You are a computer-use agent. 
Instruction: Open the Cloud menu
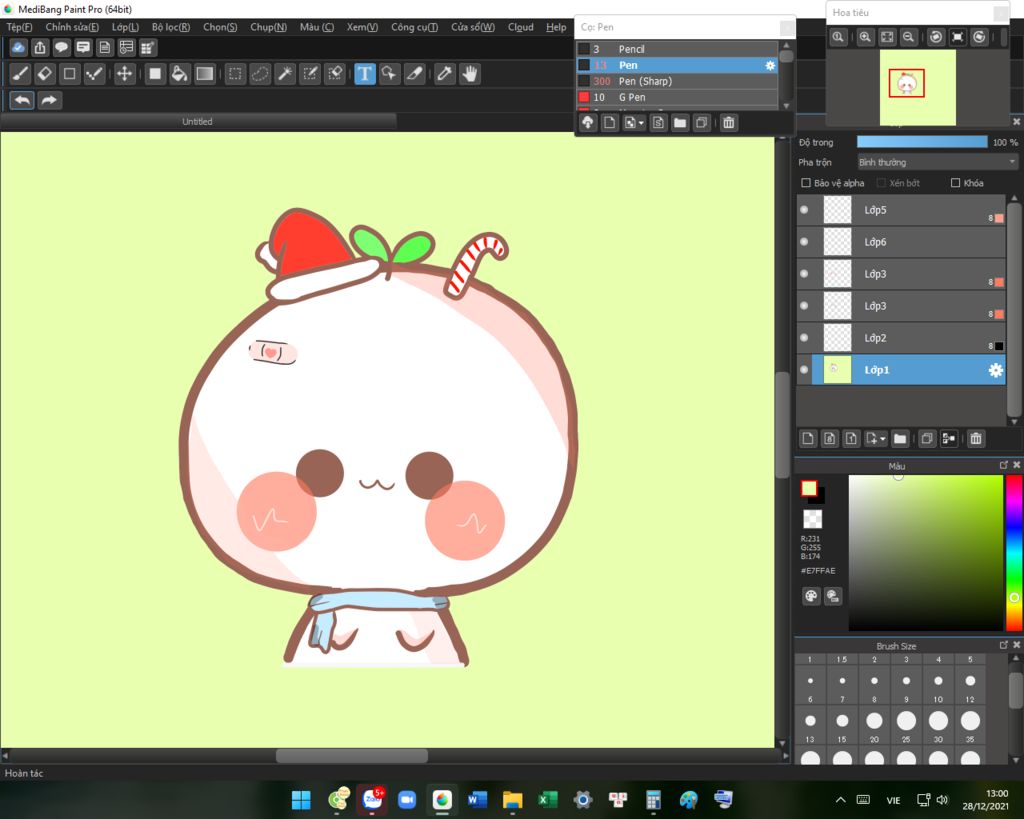(x=520, y=27)
